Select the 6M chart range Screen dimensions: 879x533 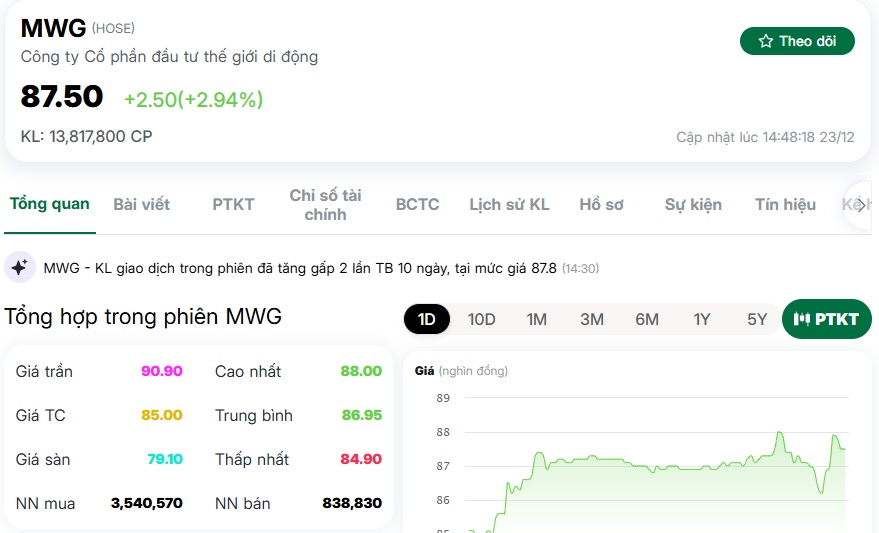(647, 319)
